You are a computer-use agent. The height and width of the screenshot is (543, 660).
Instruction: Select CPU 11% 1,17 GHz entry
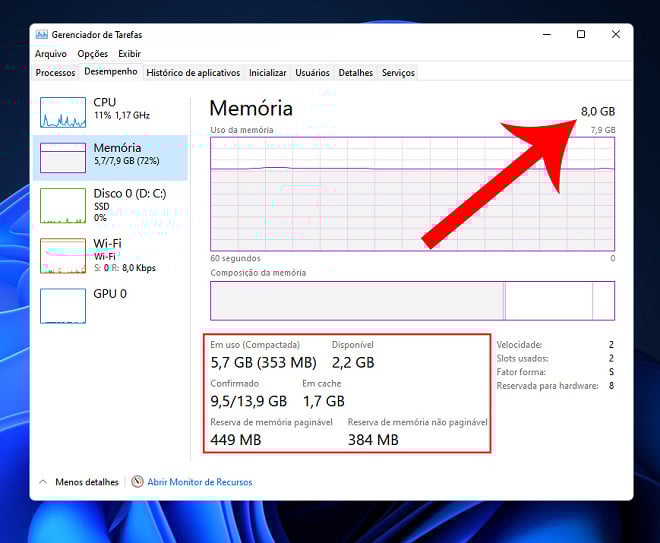pos(110,112)
